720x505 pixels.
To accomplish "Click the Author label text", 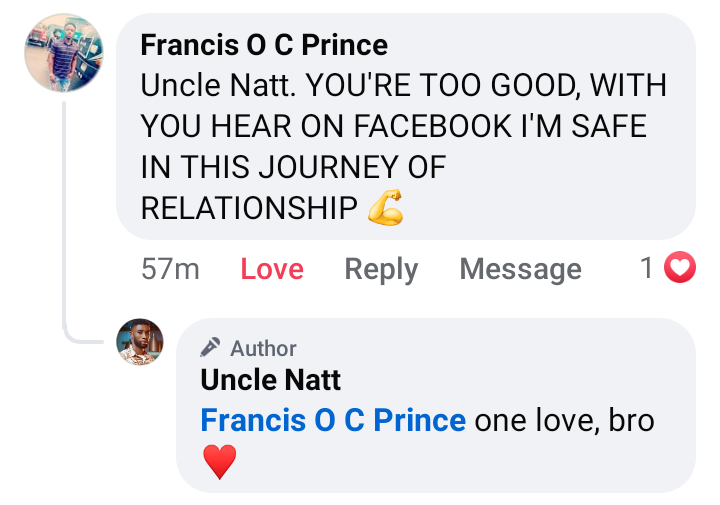I will [263, 348].
